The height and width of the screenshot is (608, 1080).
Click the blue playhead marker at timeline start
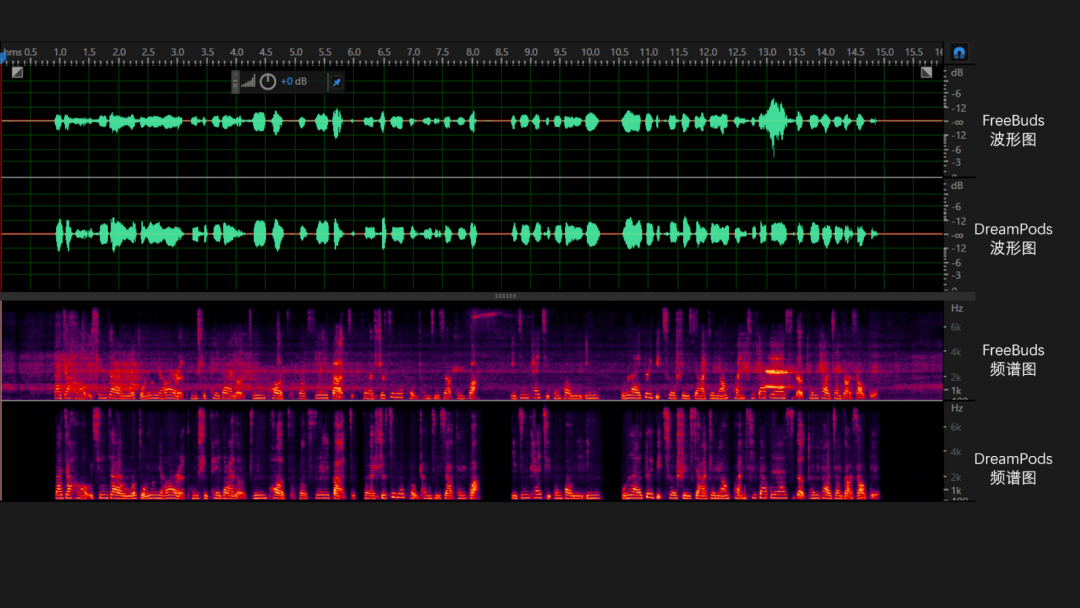coord(4,58)
